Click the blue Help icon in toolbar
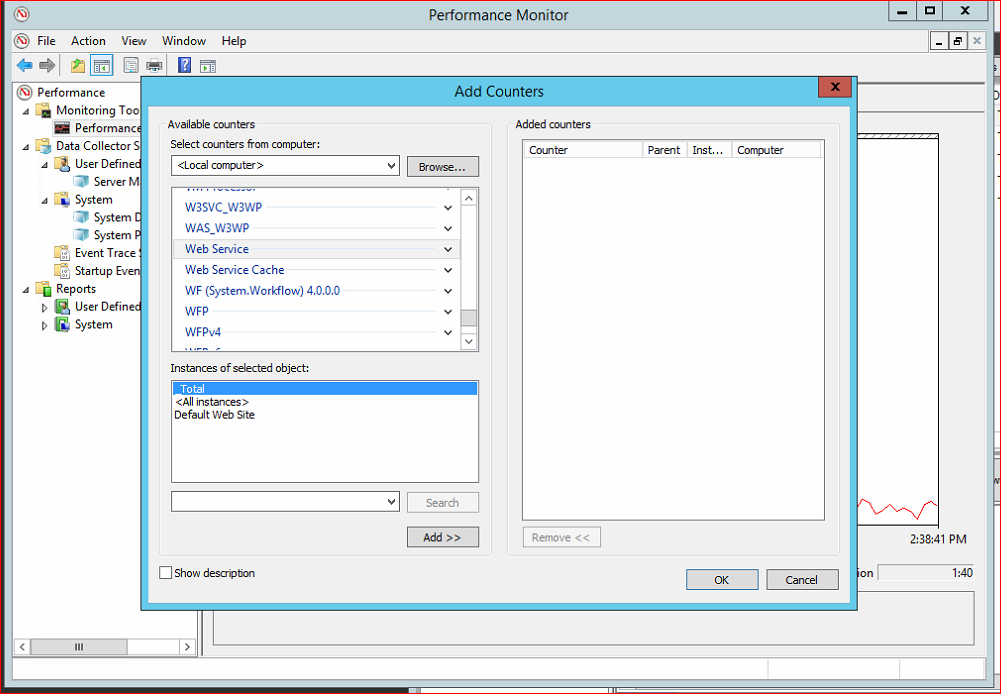Viewport: 1001px width, 694px height. [184, 66]
